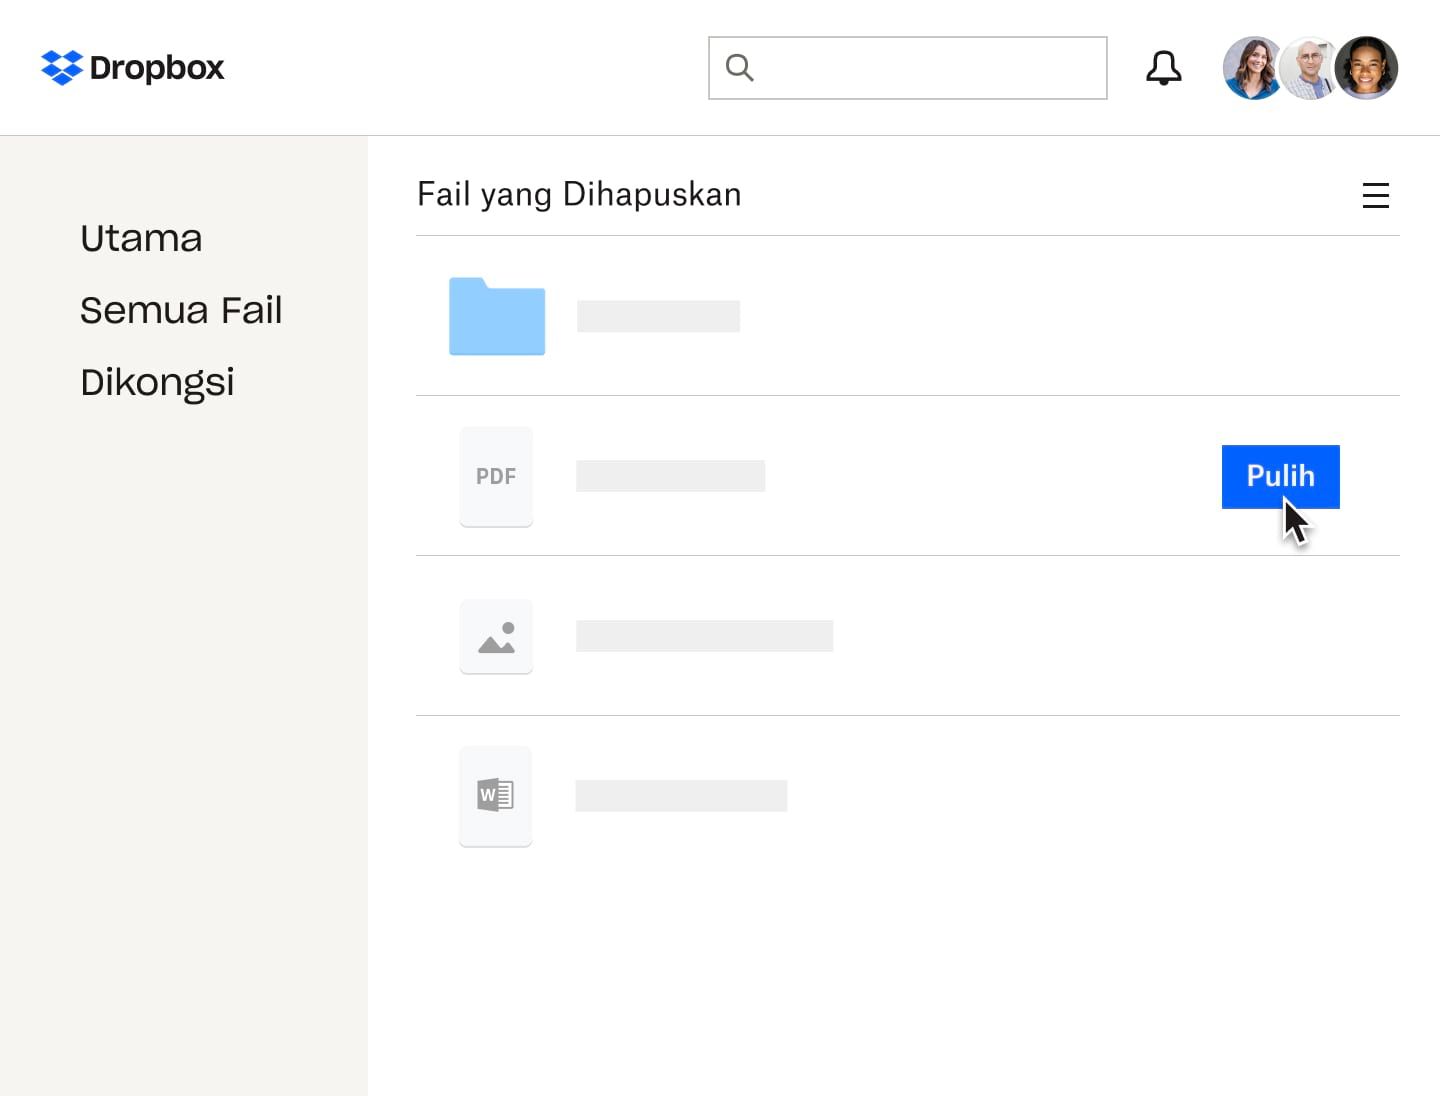Screen dimensions: 1440x1096
Task: Open the notifications bell
Action: 1163,67
